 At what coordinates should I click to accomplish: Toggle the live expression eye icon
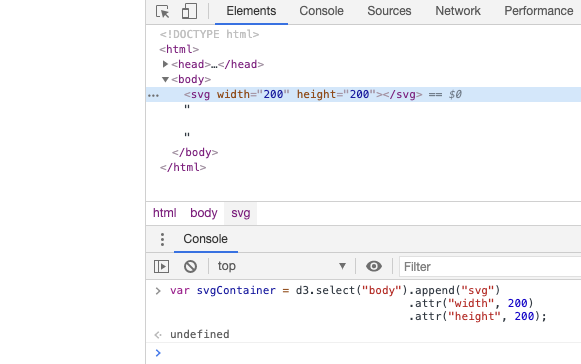[374, 266]
